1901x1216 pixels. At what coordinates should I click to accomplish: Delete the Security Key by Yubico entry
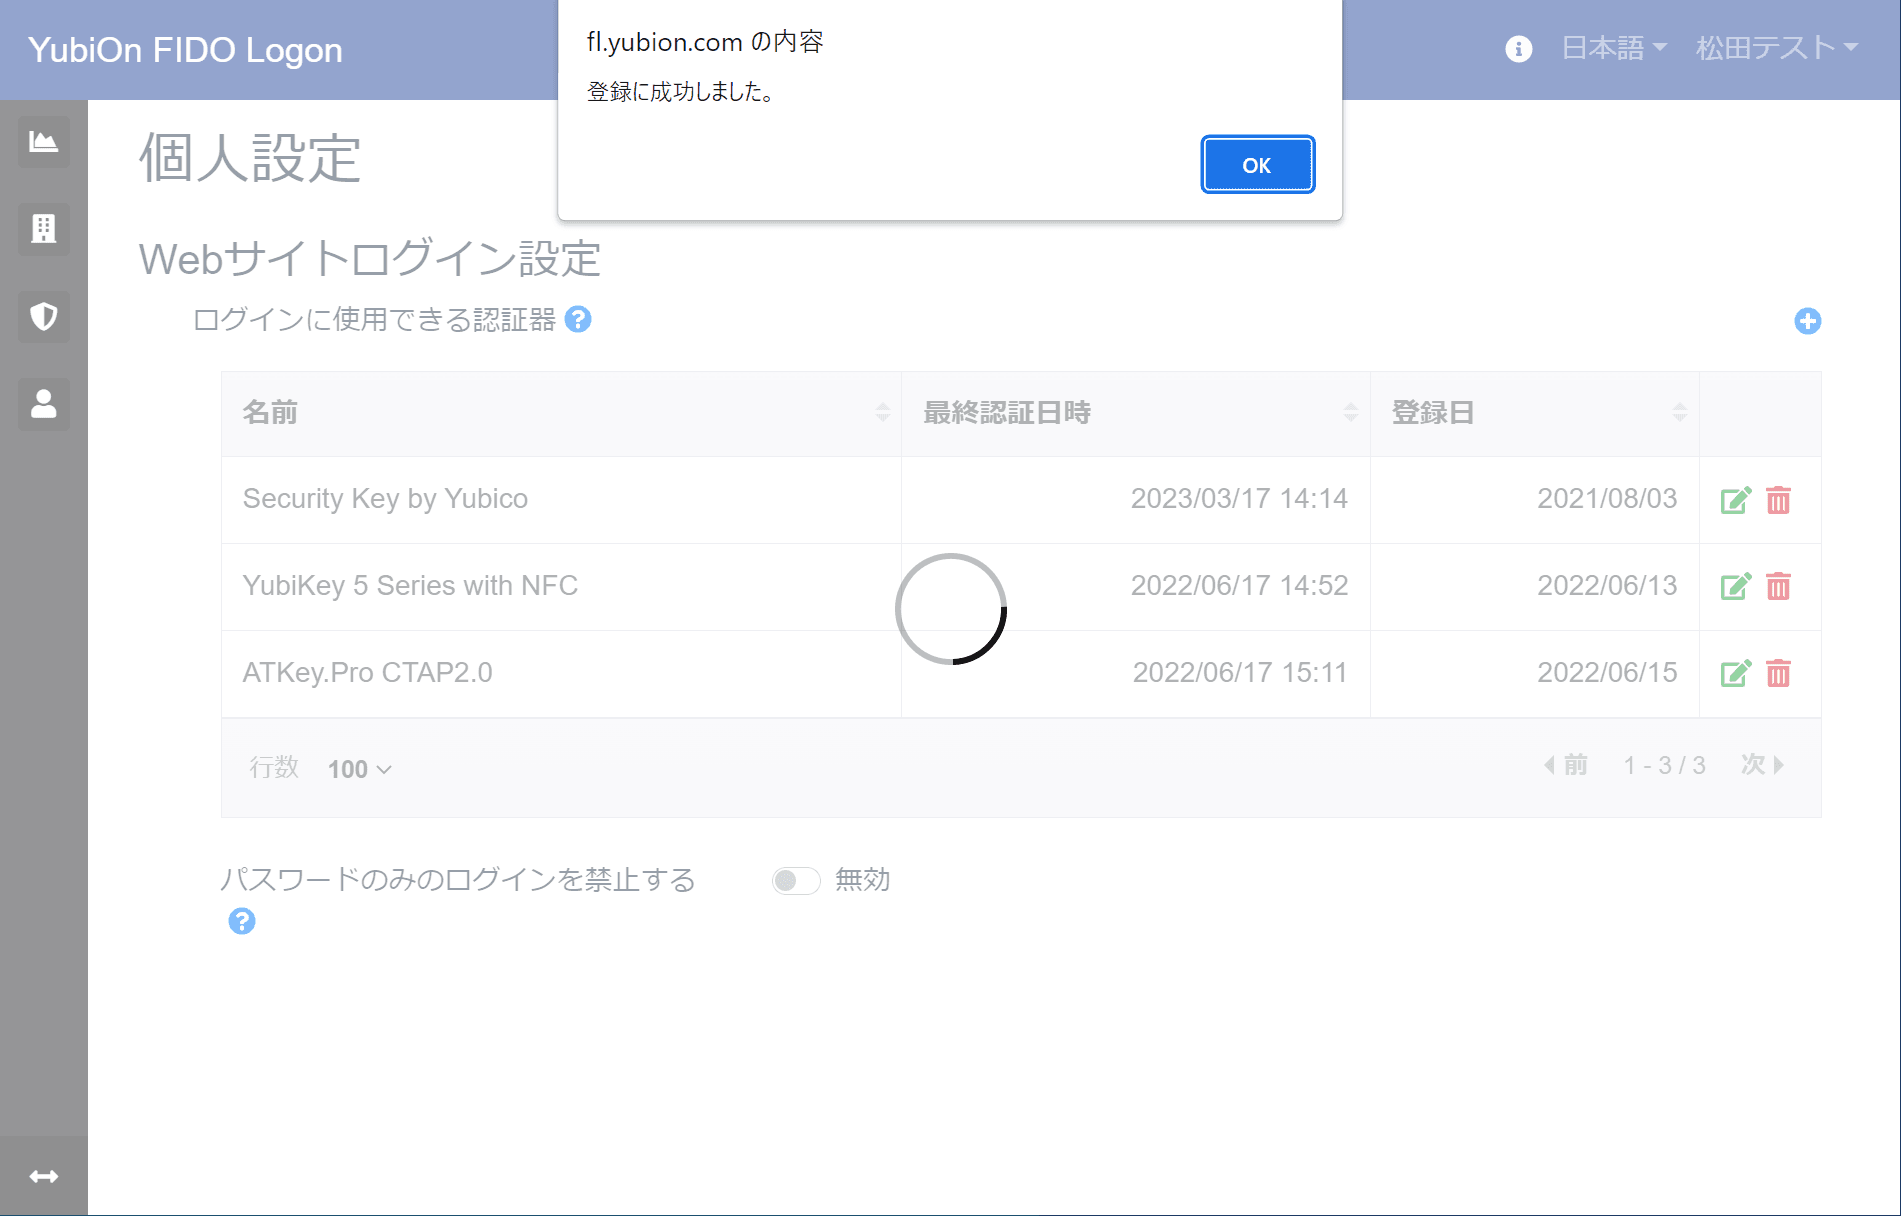tap(1778, 500)
